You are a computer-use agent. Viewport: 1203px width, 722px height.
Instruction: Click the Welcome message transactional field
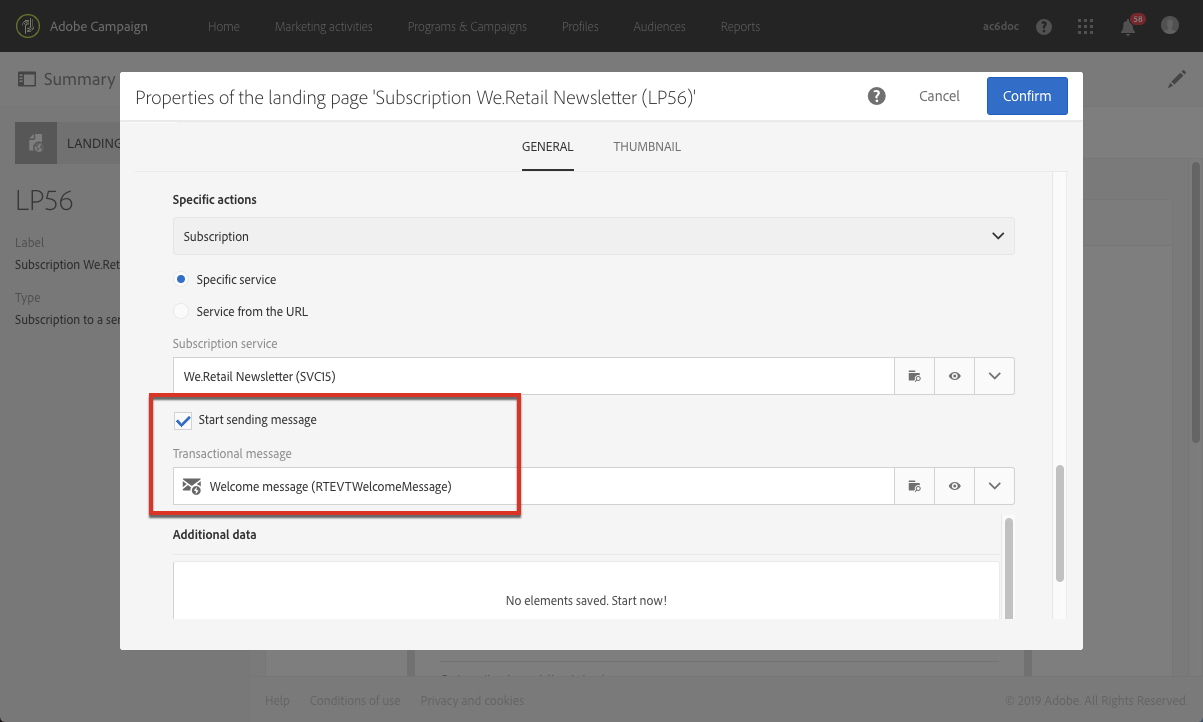click(533, 486)
